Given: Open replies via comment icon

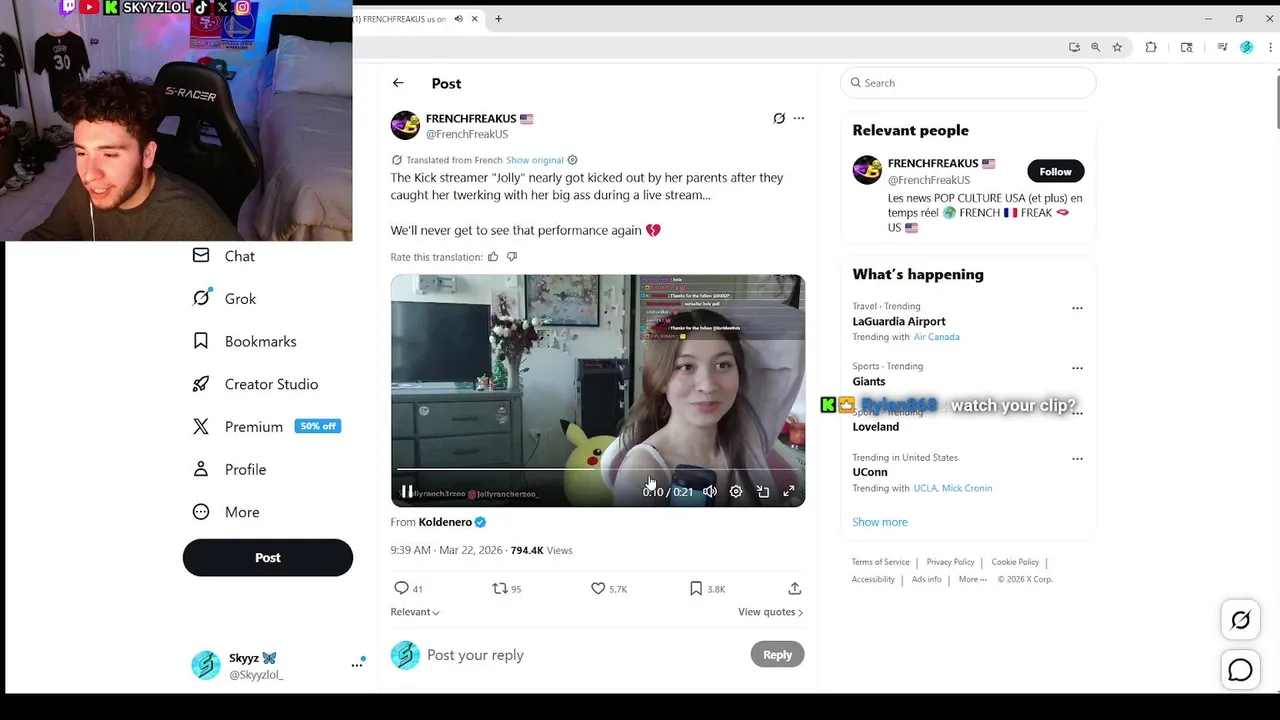Looking at the screenshot, I should (x=401, y=588).
